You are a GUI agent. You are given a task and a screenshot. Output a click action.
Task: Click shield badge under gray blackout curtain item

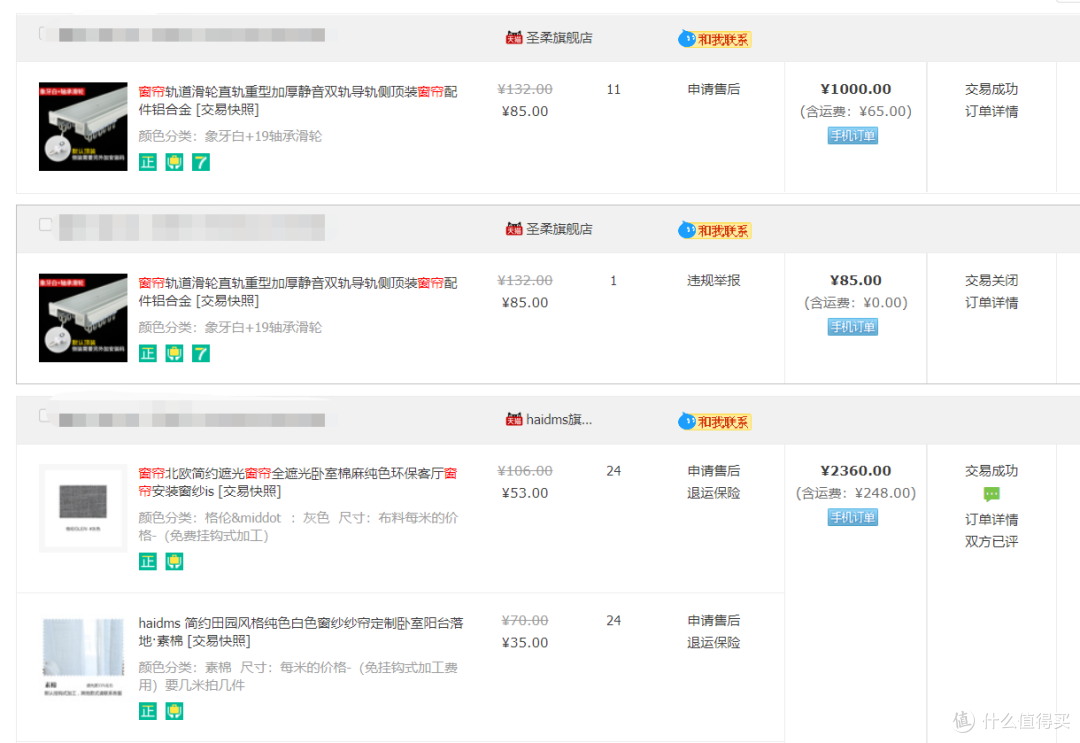point(174,562)
